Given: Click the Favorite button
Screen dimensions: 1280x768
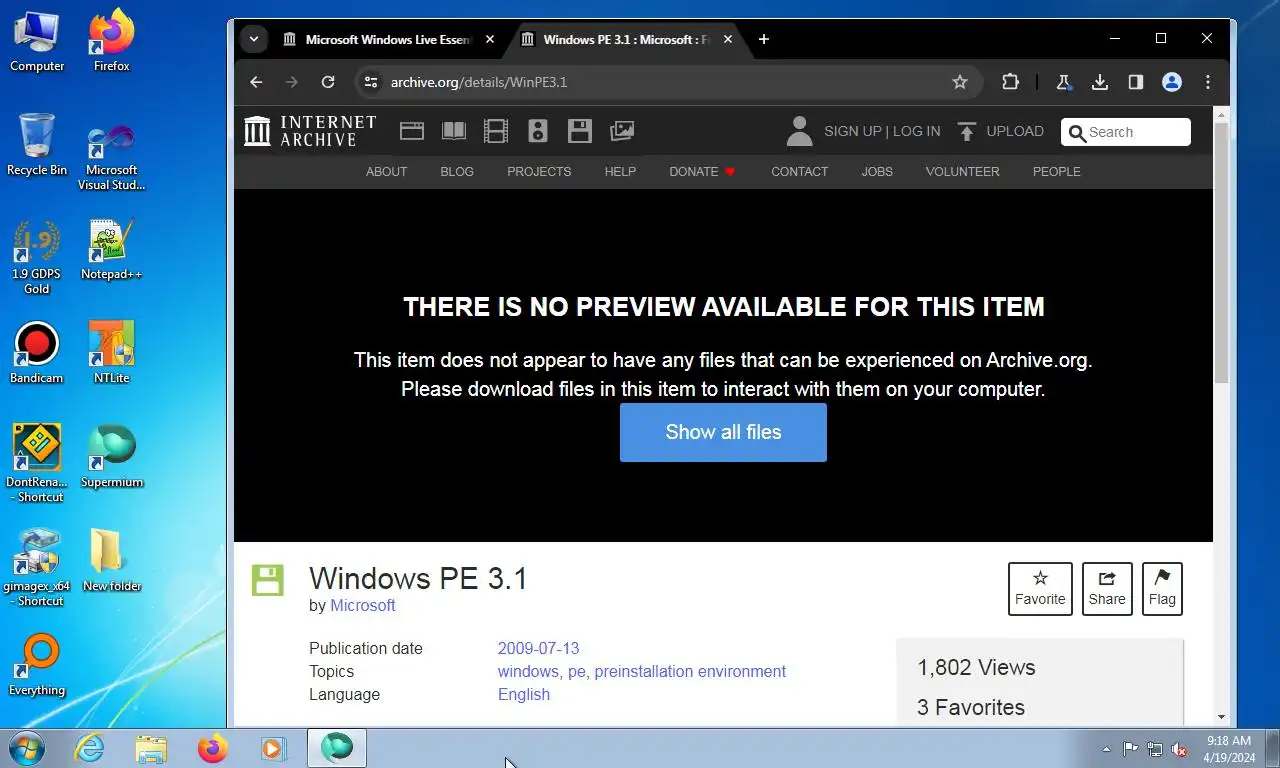Looking at the screenshot, I should pos(1040,589).
